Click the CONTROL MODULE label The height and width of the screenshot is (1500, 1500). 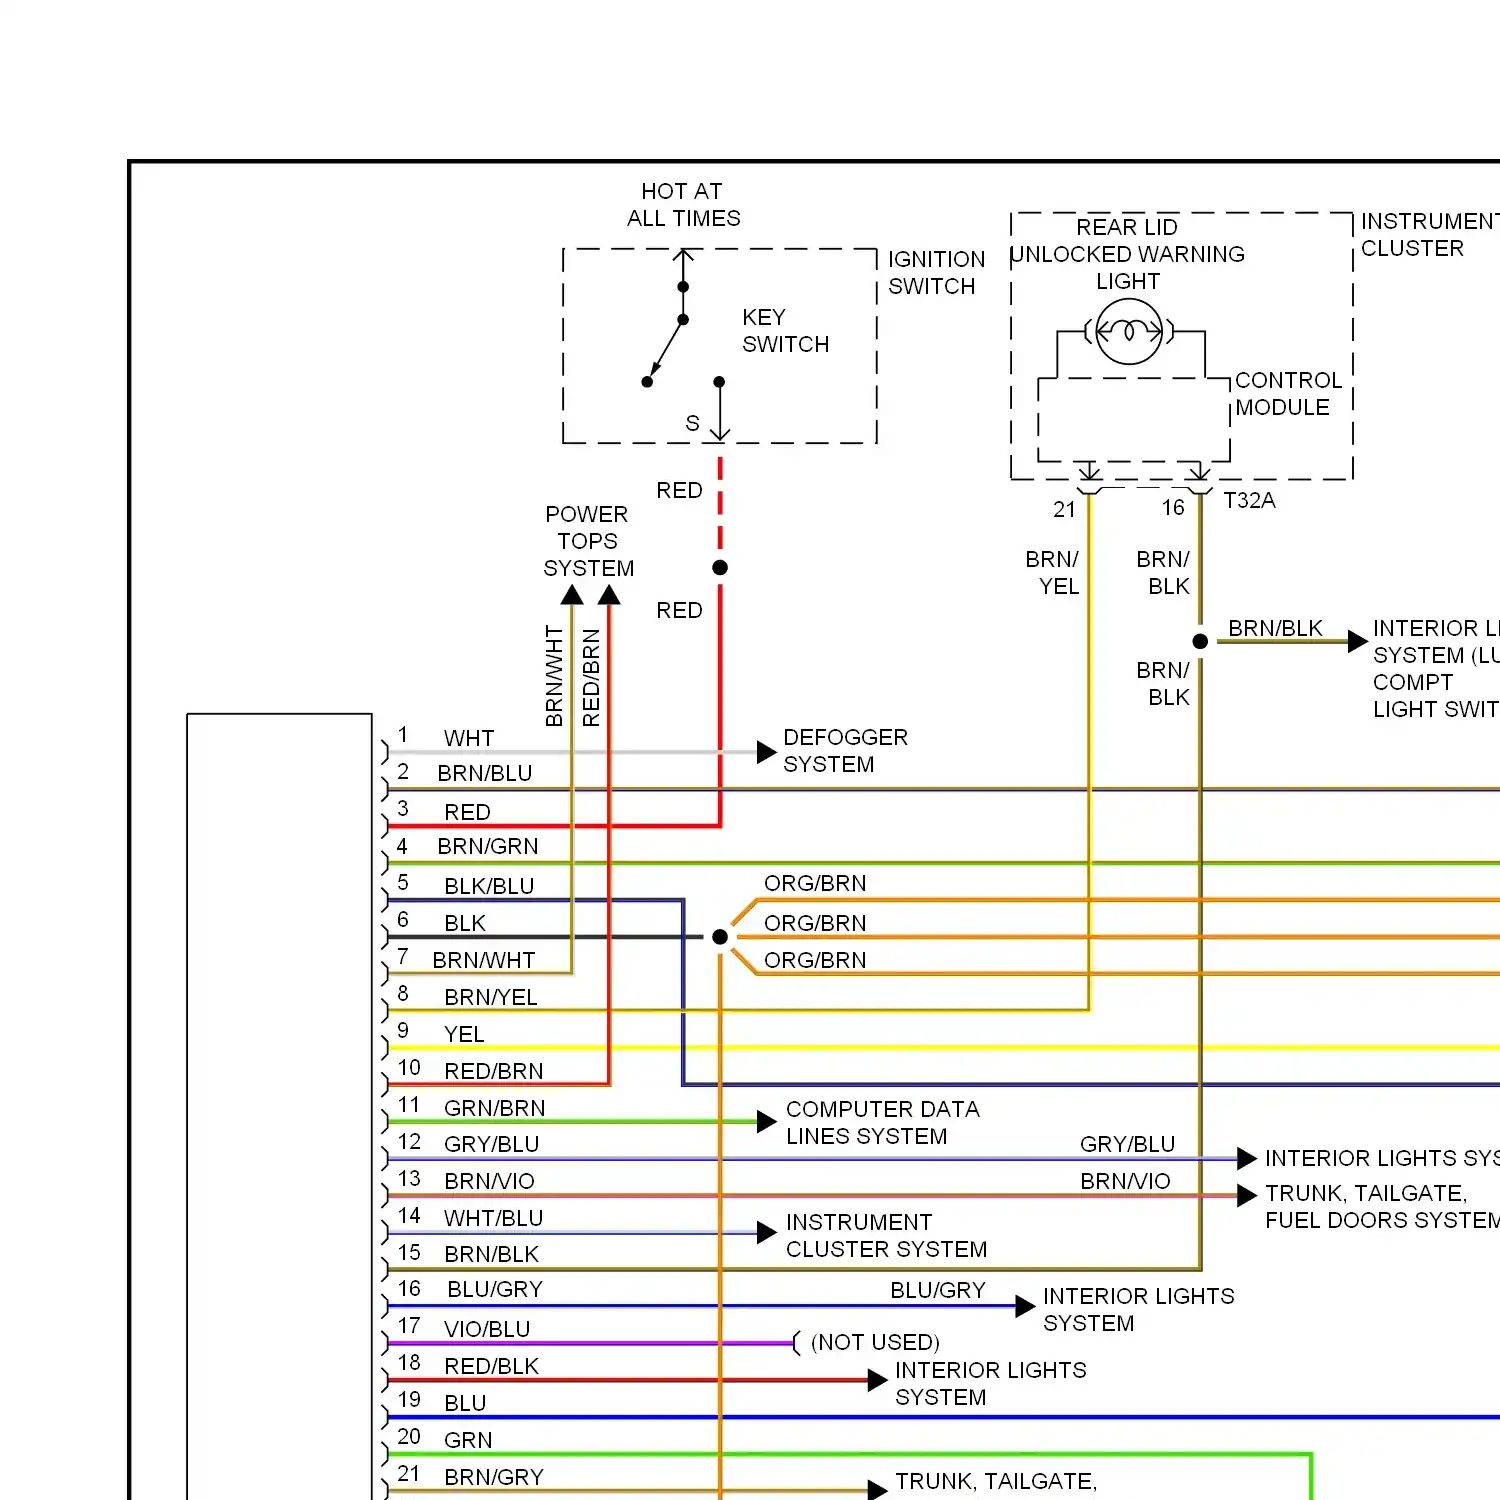(x=1288, y=394)
